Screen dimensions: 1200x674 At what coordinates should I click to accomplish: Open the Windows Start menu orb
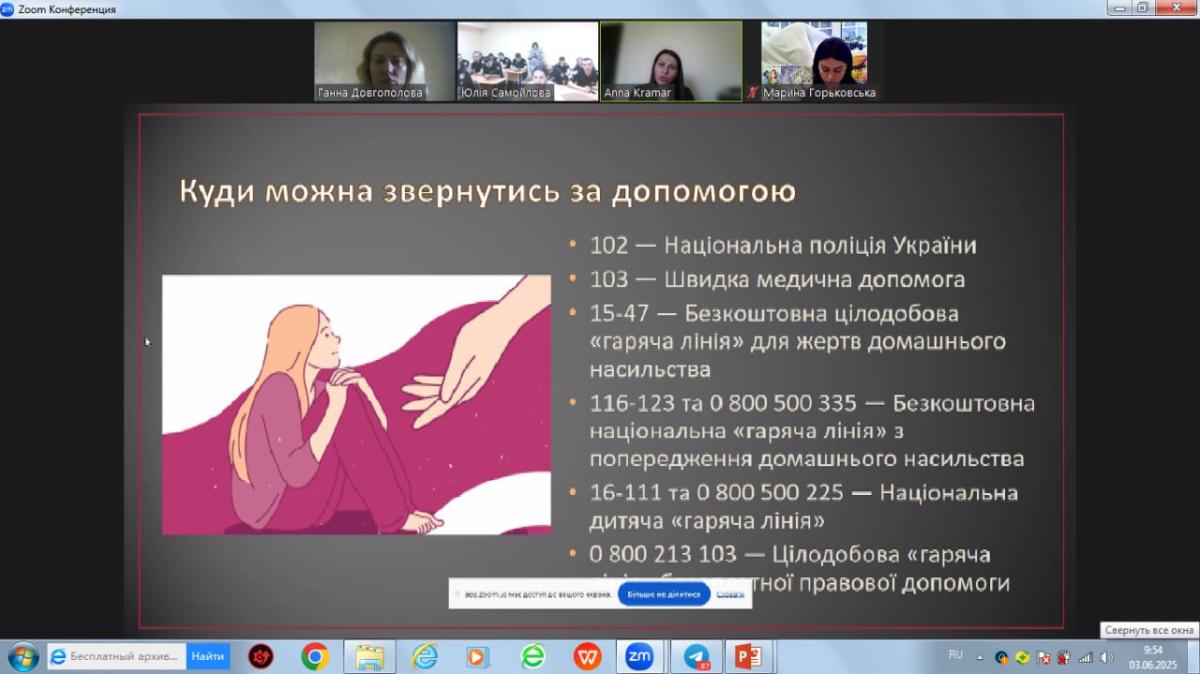[22, 656]
